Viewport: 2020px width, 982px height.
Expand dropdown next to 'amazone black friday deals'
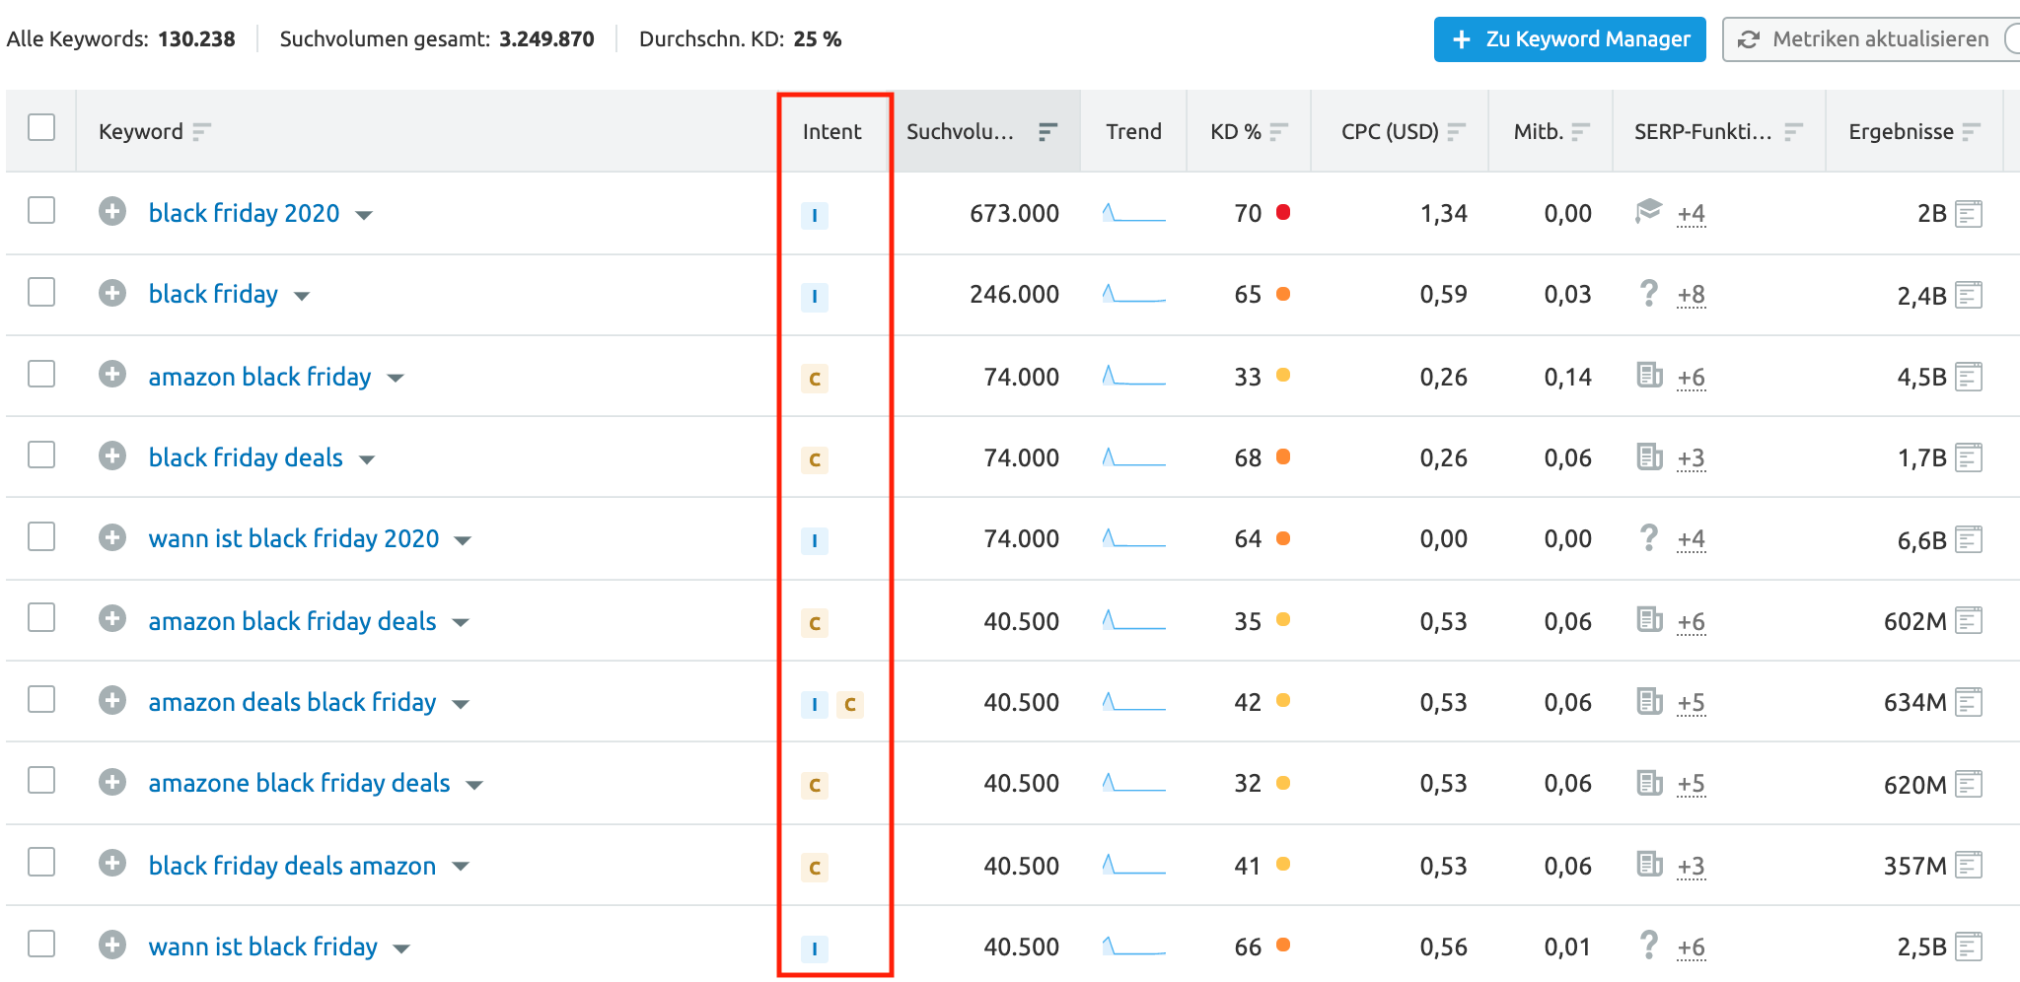[474, 785]
